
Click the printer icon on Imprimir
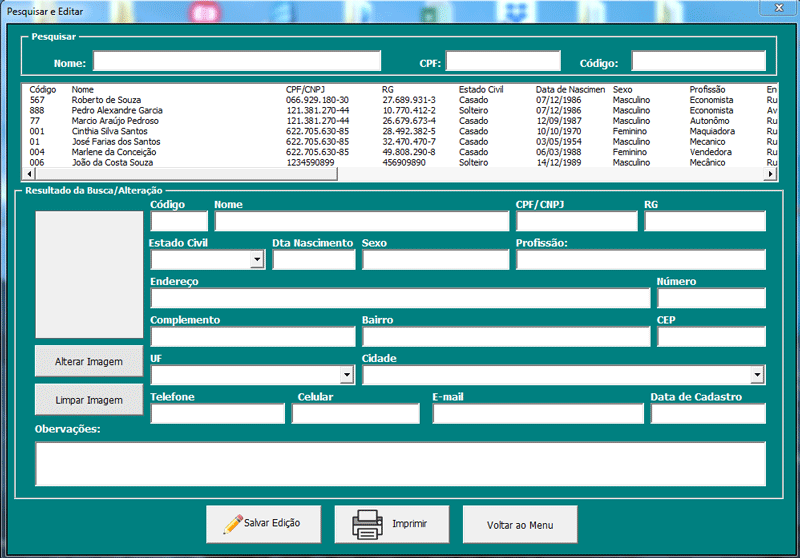coord(367,524)
